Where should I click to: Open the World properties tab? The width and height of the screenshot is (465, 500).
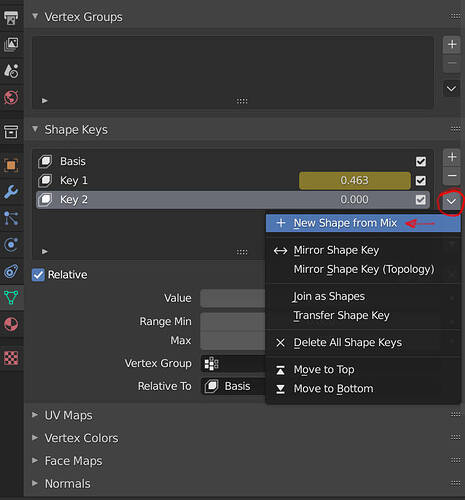[11, 97]
